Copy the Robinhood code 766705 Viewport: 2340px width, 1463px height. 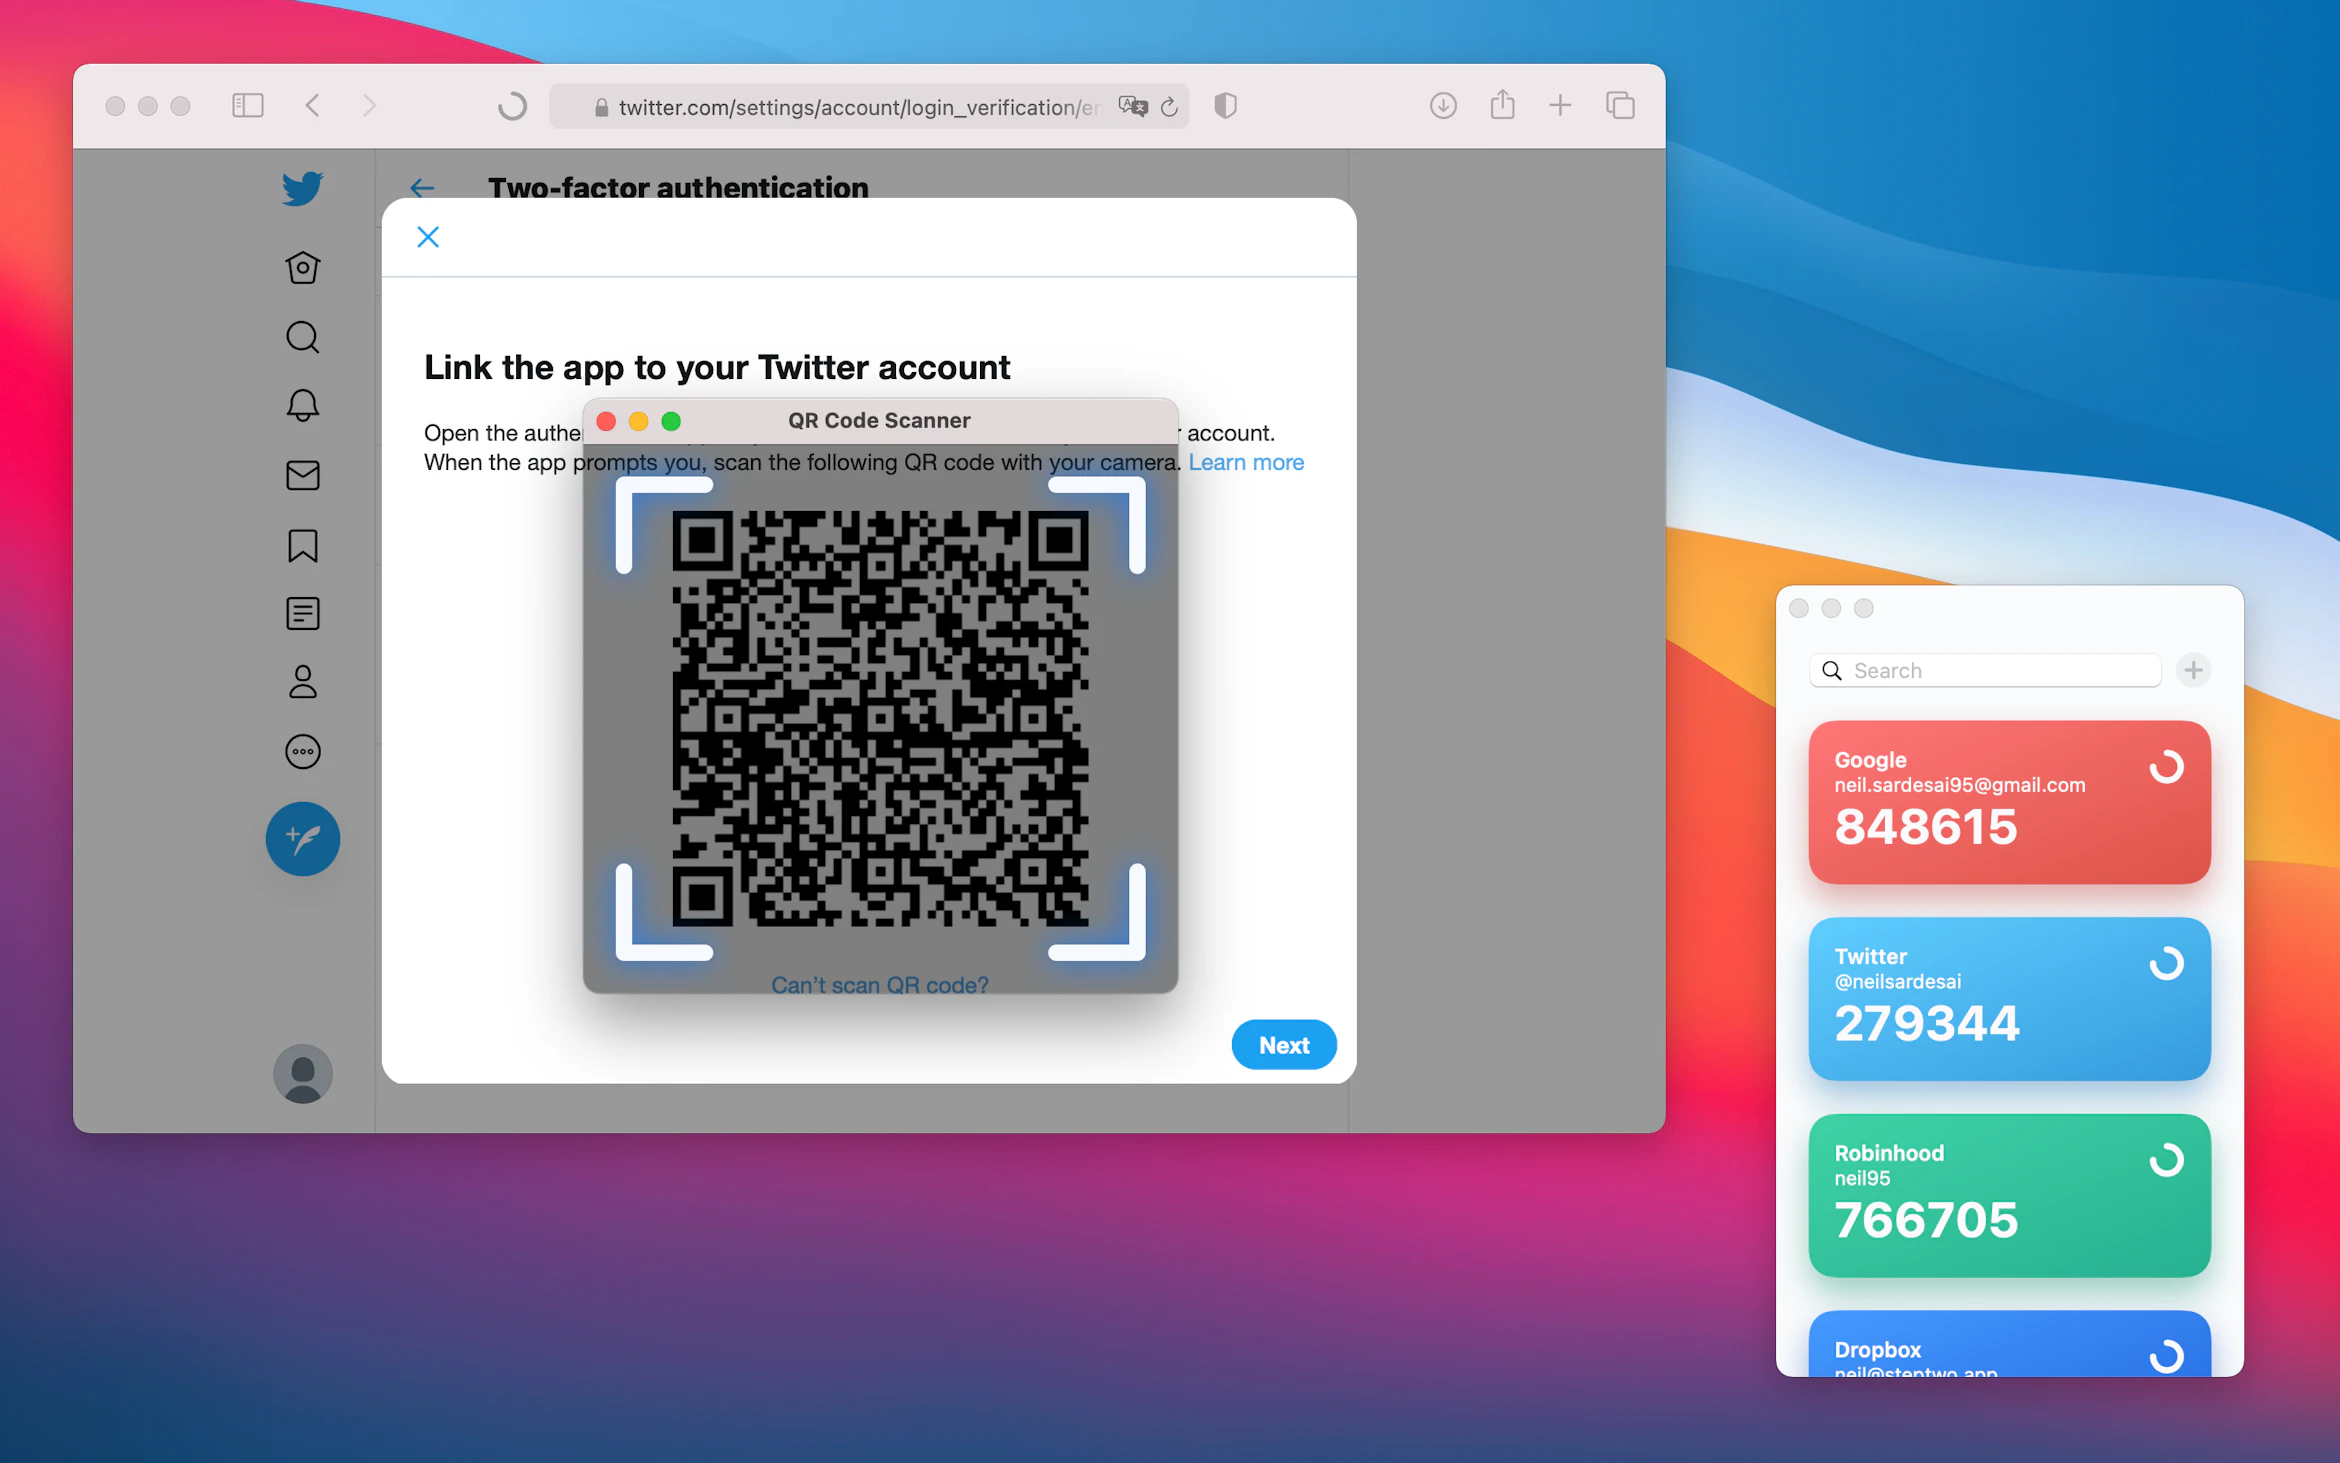click(x=1925, y=1220)
